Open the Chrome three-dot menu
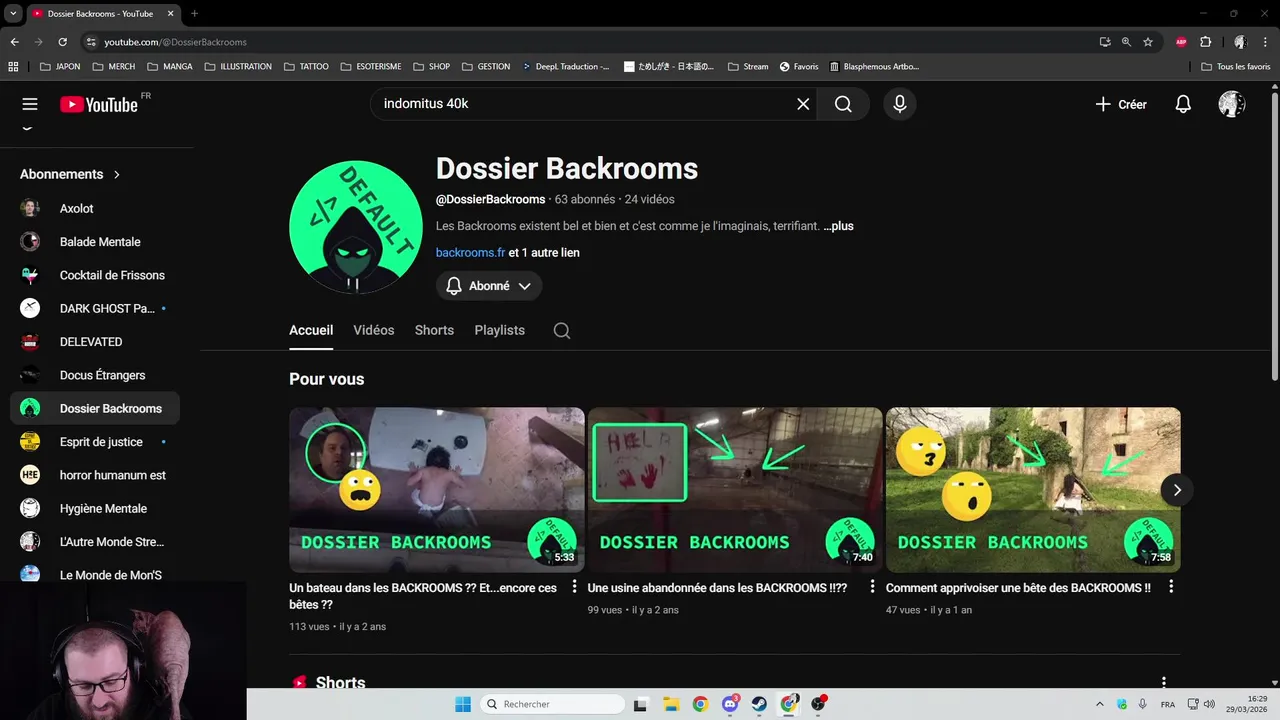The height and width of the screenshot is (720, 1280). [1264, 42]
